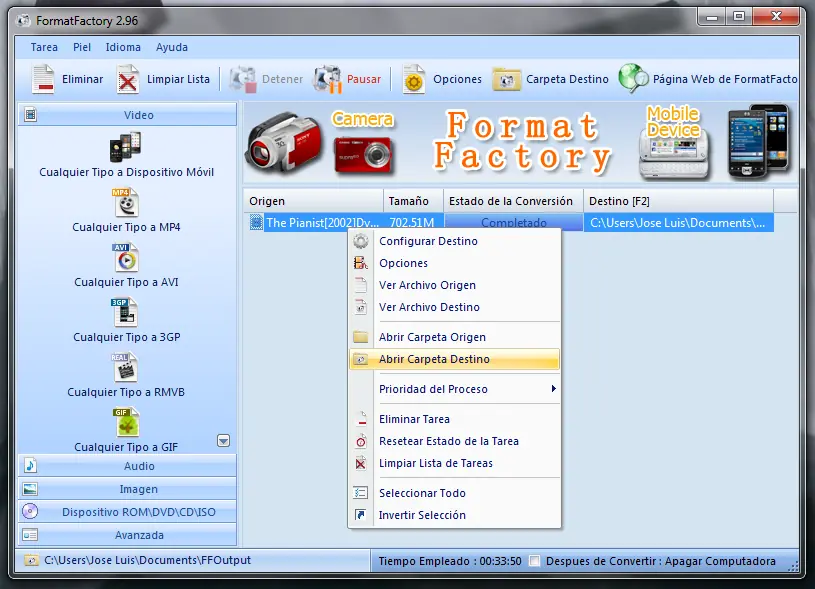Viewport: 815px width, 589px height.
Task: Click the mobile device conversion icon
Action: coord(125,147)
